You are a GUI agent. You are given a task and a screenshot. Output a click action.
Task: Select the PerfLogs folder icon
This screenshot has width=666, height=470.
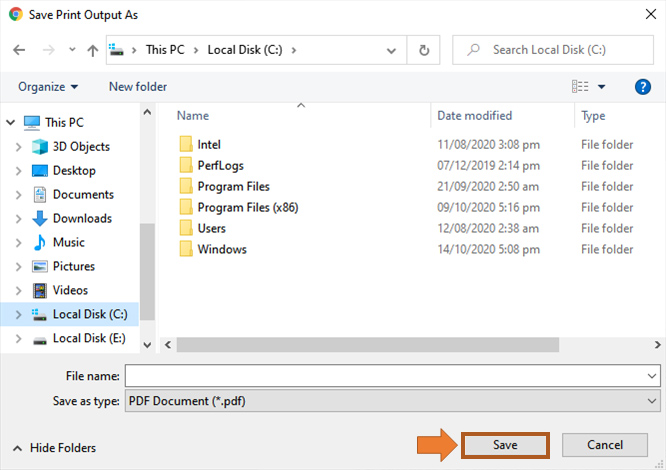click(186, 165)
